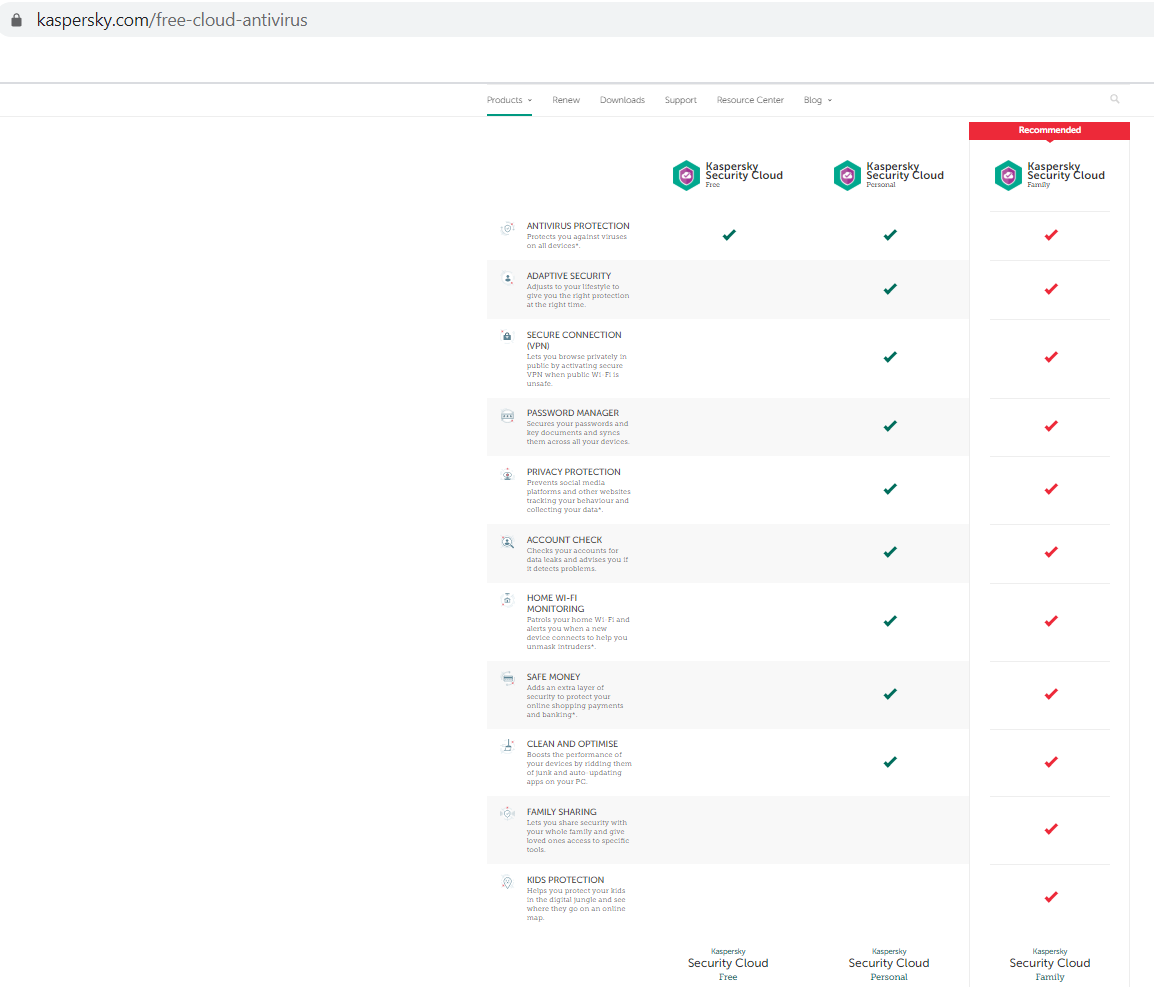The image size is (1154, 987).
Task: Click the "Checks your accounts for data leaks" description
Action: tap(578, 559)
